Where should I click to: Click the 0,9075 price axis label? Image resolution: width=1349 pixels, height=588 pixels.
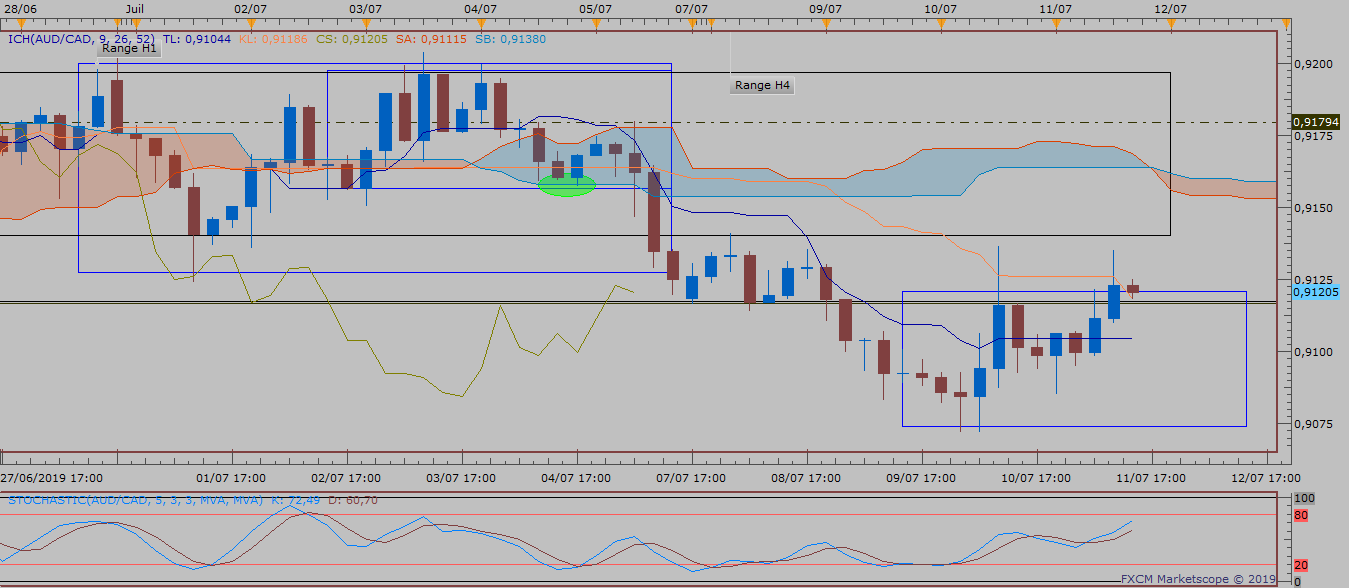(1312, 423)
